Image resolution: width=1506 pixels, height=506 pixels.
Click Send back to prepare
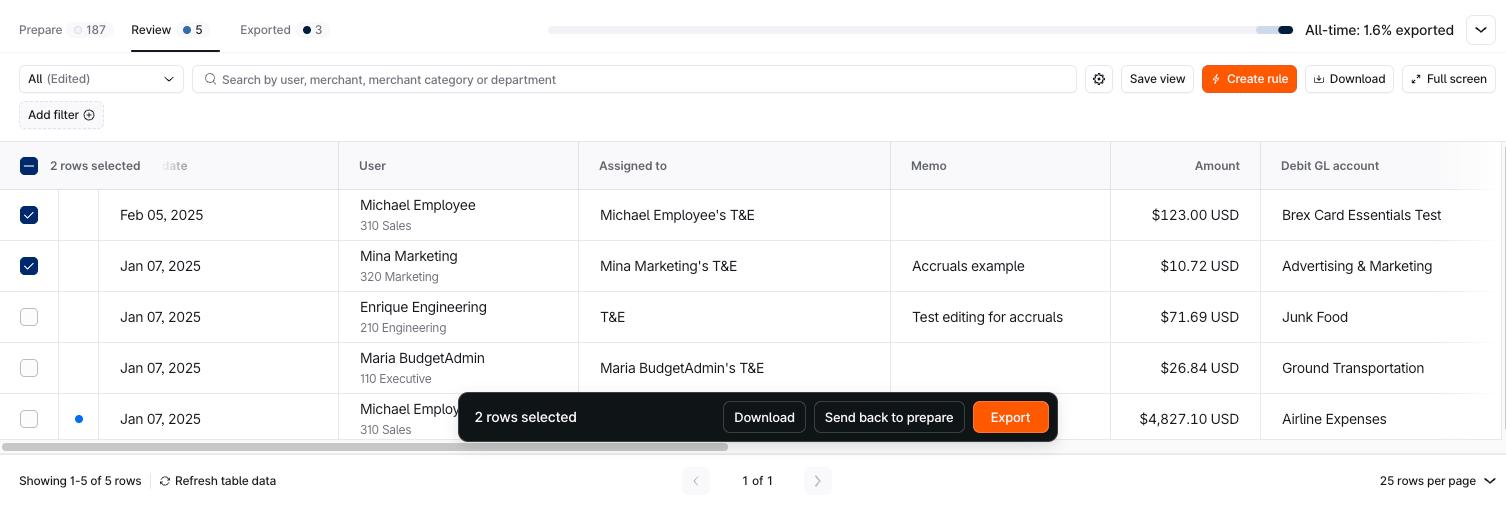click(888, 417)
